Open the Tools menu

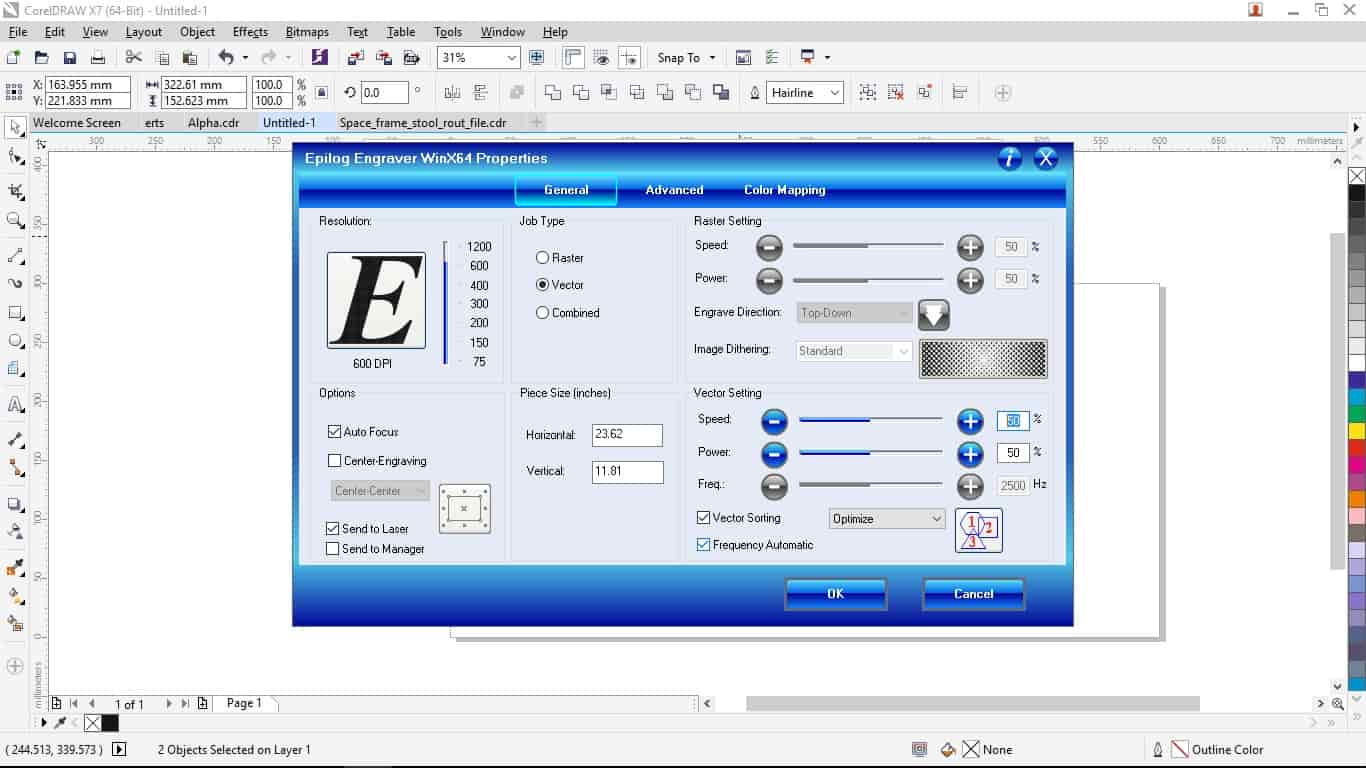tap(448, 32)
